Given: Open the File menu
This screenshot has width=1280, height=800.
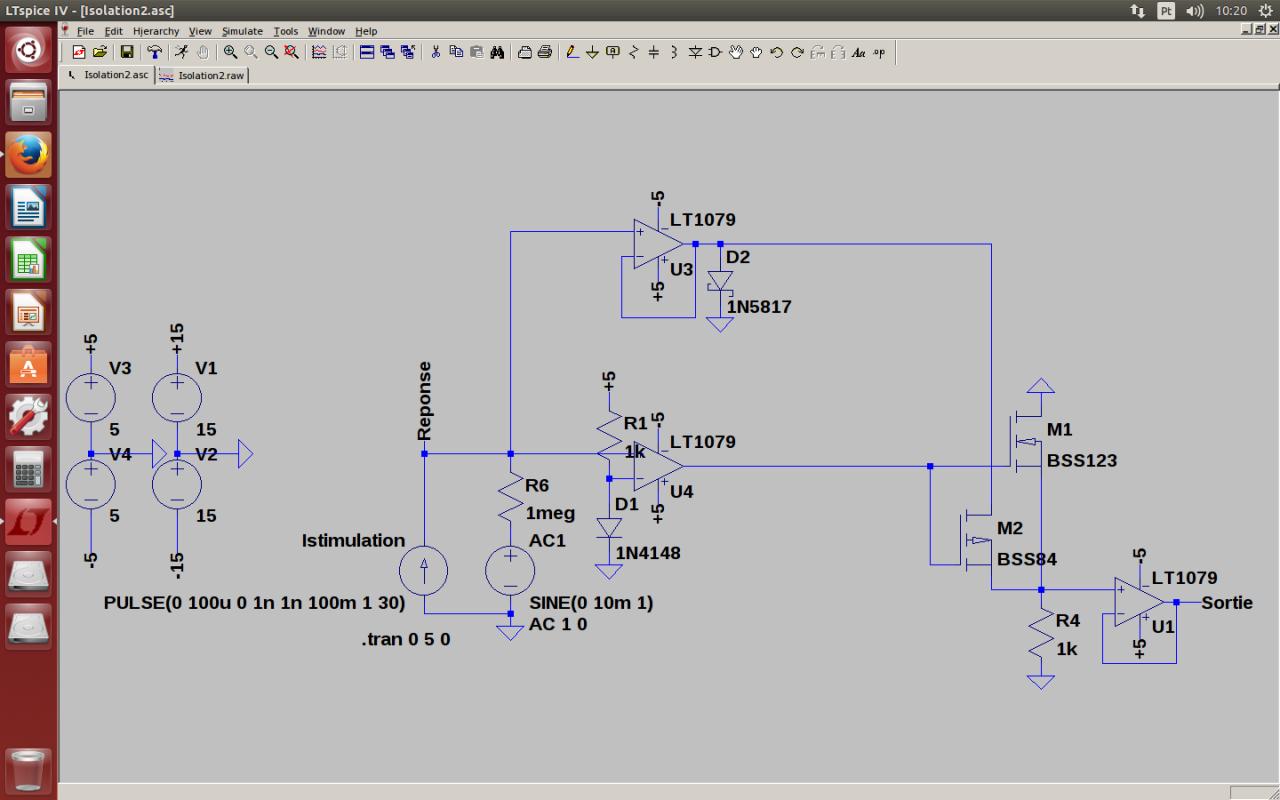Looking at the screenshot, I should point(85,31).
